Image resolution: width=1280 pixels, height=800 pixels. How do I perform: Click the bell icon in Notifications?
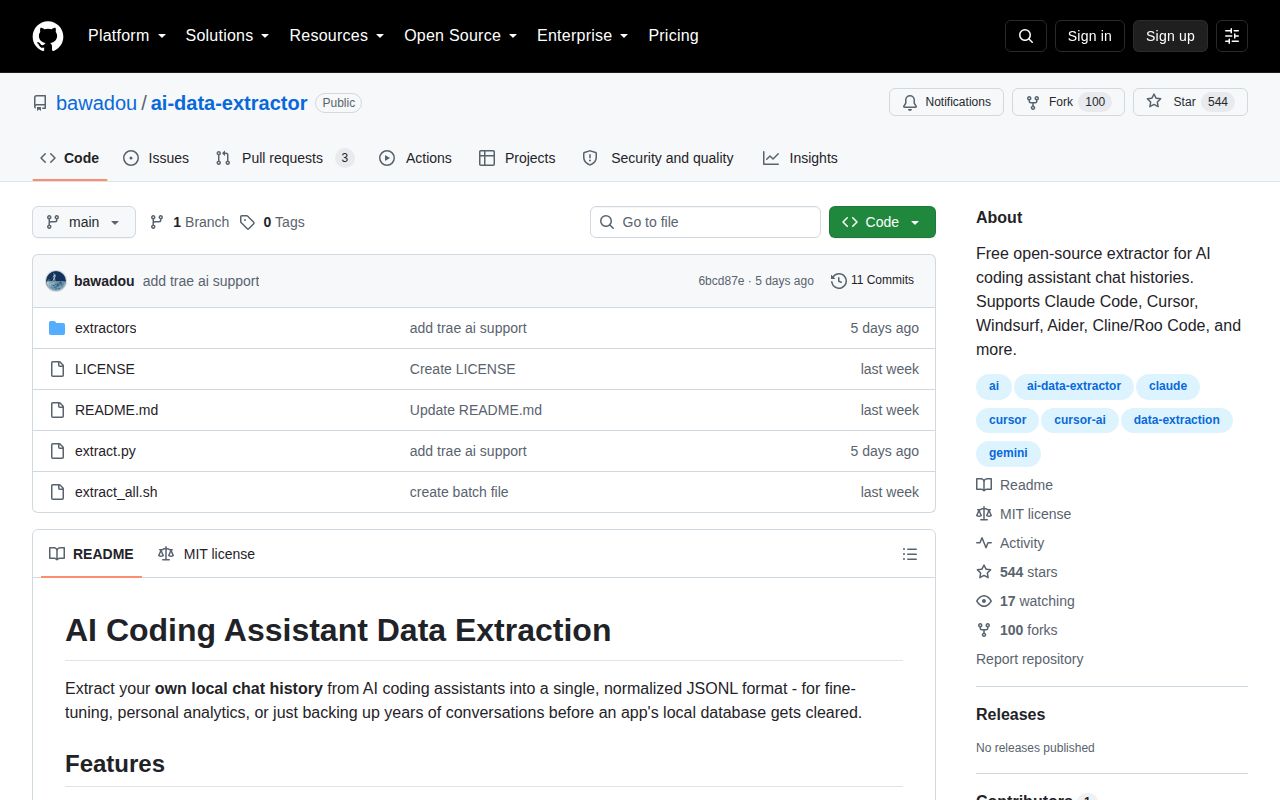coord(910,102)
